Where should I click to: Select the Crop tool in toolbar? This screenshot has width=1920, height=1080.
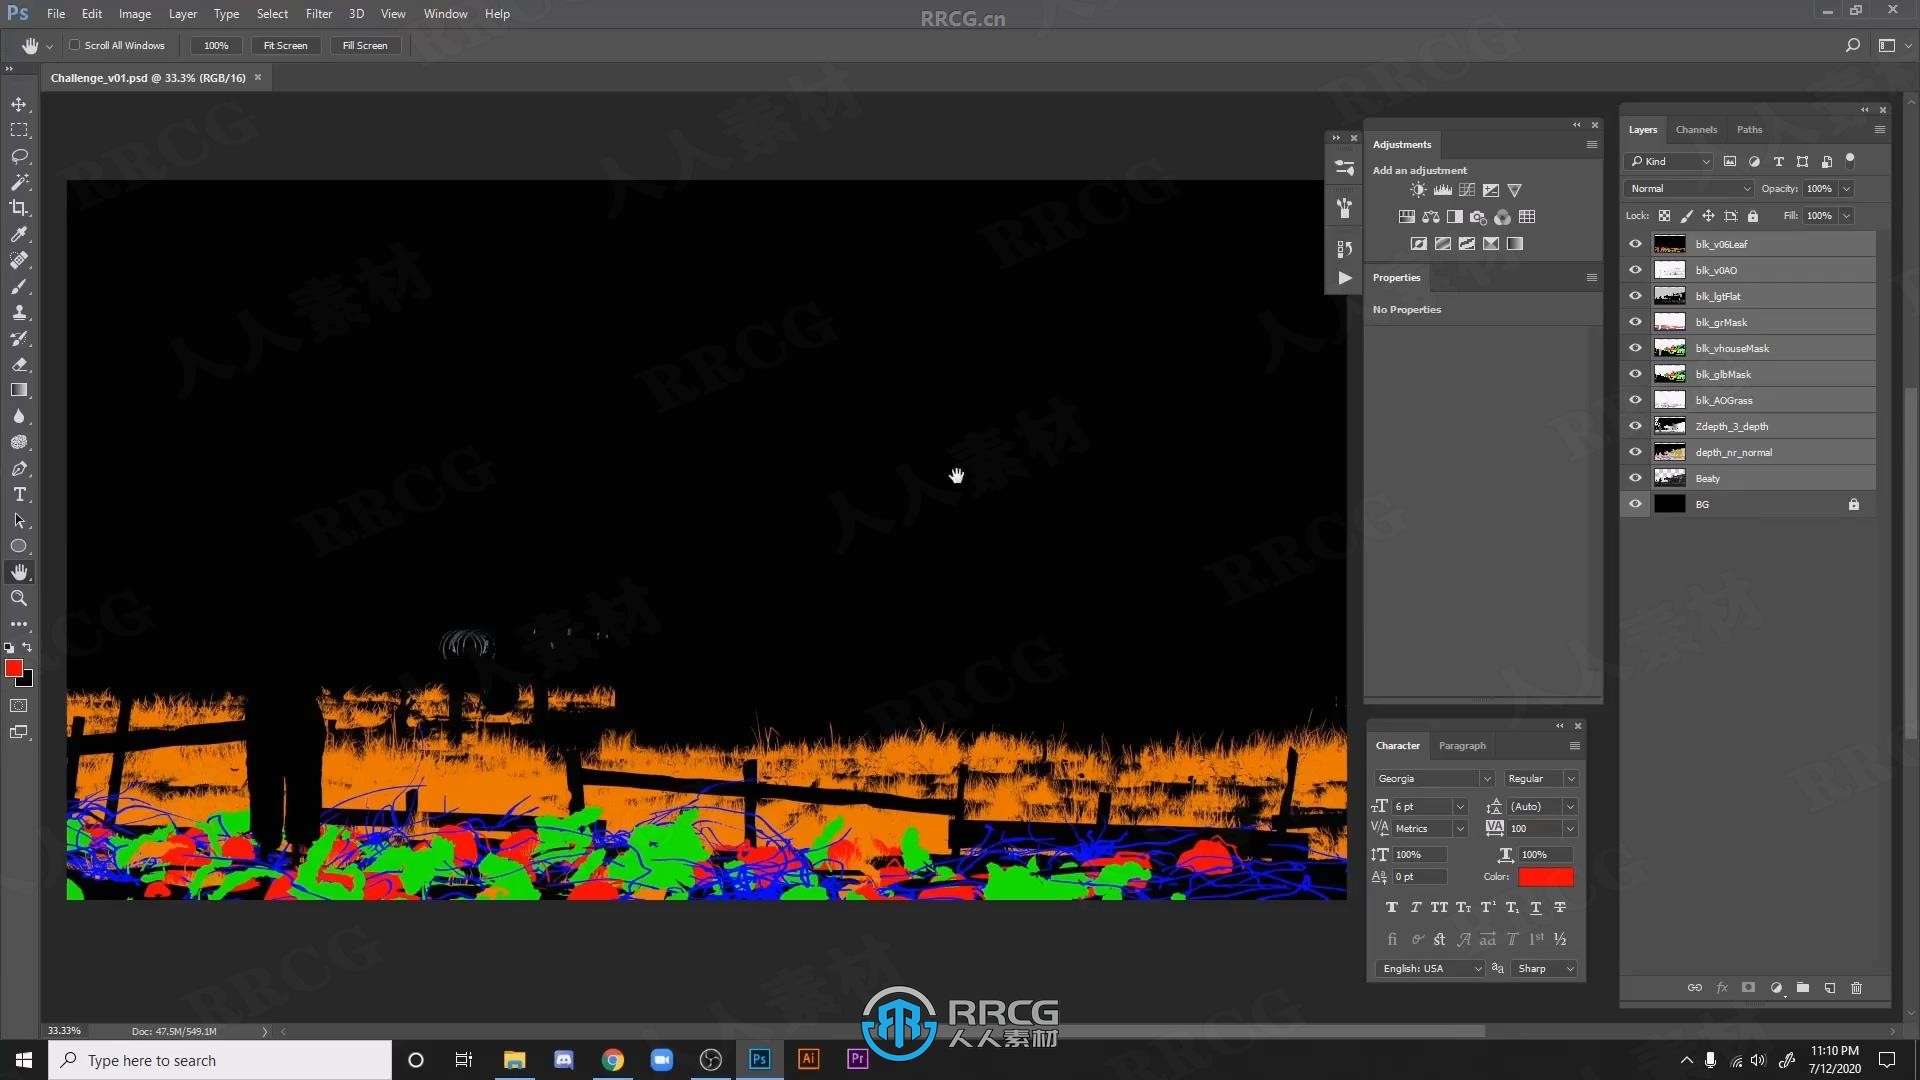(18, 207)
